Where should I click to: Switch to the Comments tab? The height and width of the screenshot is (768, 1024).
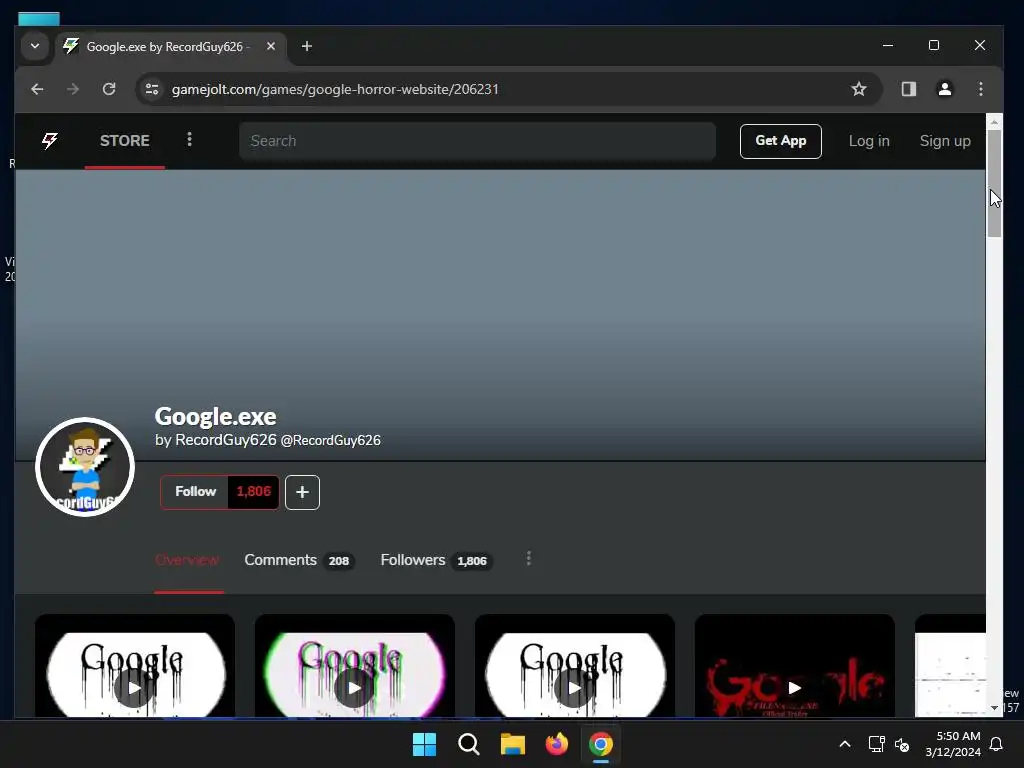tap(299, 560)
